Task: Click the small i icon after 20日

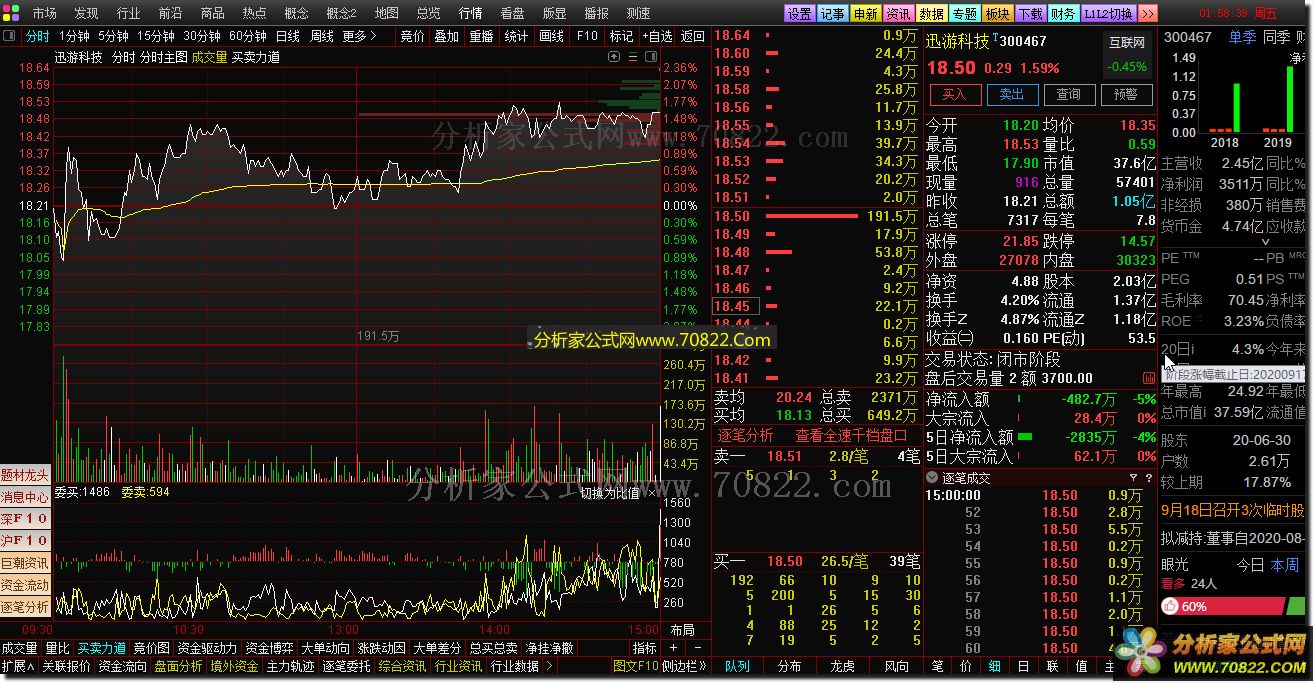Action: click(x=1193, y=349)
